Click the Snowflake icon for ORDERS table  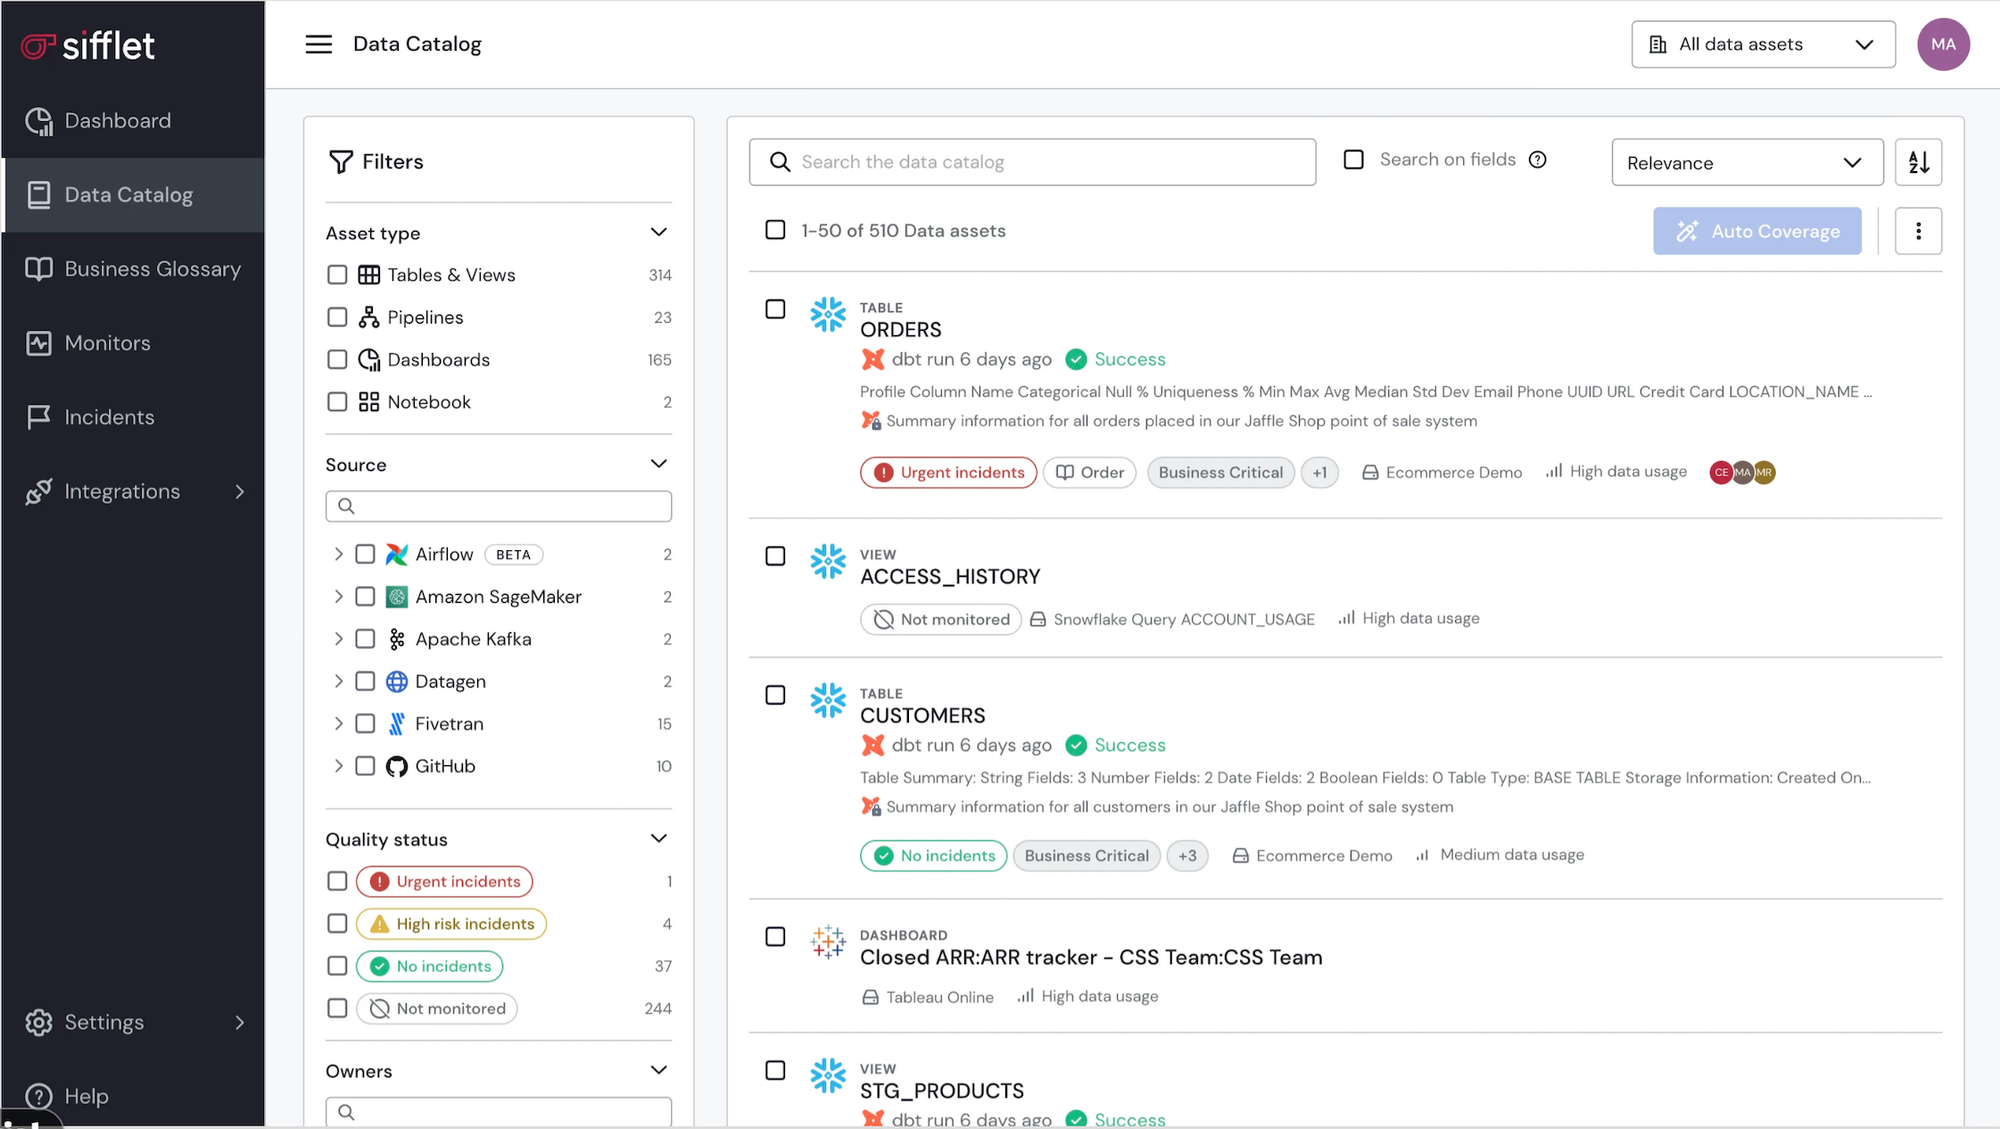(828, 315)
